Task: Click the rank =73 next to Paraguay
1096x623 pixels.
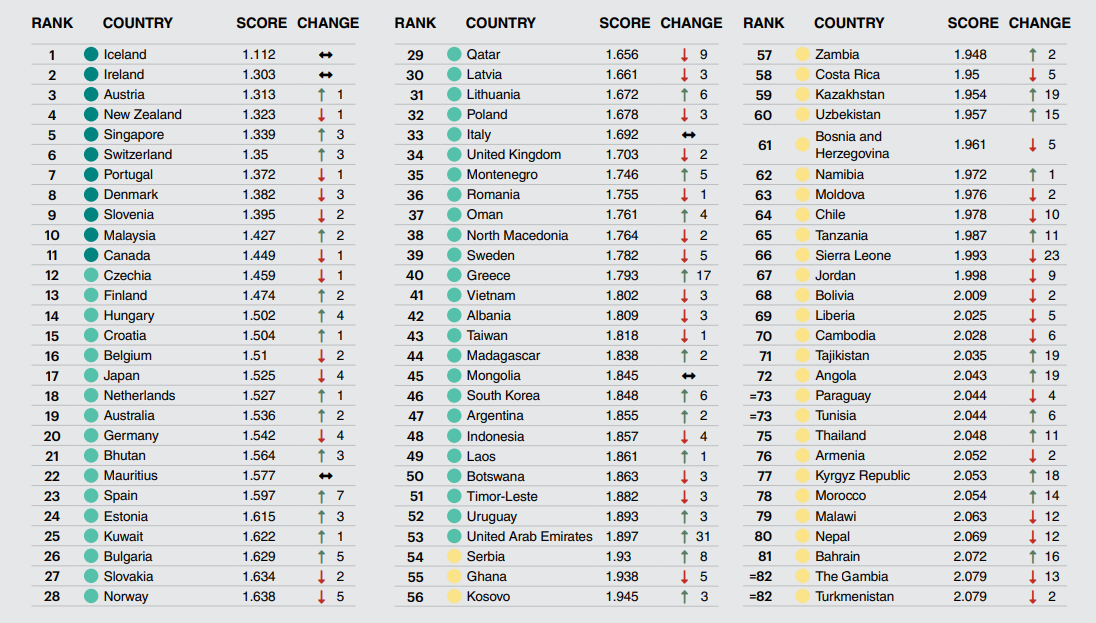Action: [x=761, y=396]
